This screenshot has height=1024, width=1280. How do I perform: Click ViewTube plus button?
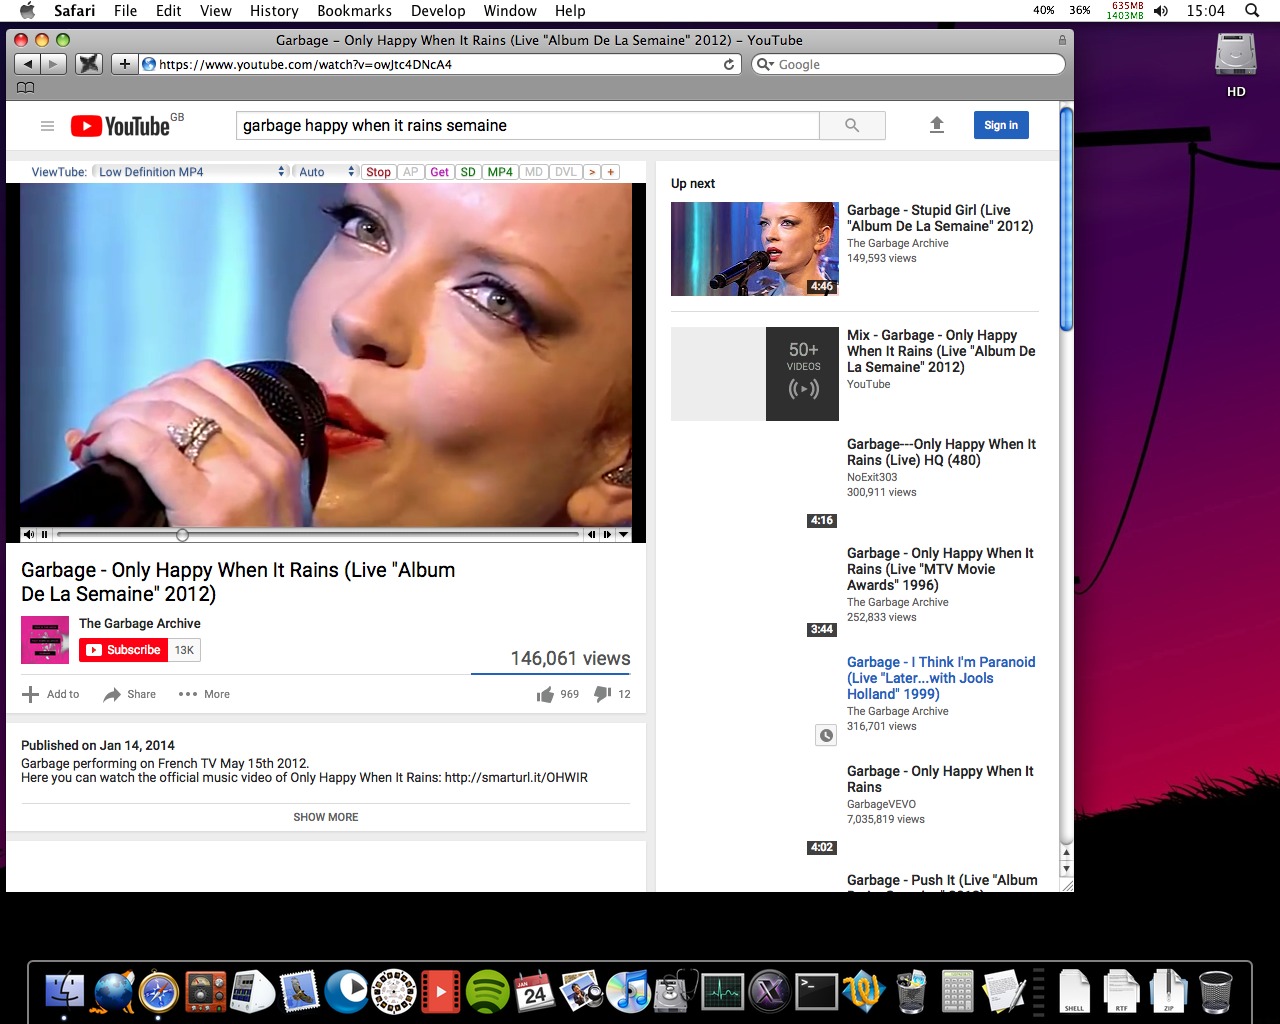pyautogui.click(x=611, y=172)
